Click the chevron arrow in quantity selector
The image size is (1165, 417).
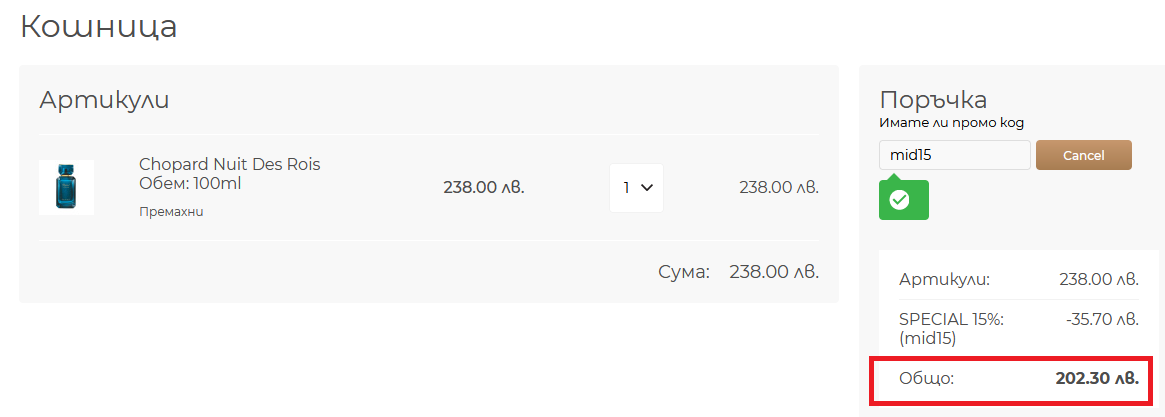[646, 188]
